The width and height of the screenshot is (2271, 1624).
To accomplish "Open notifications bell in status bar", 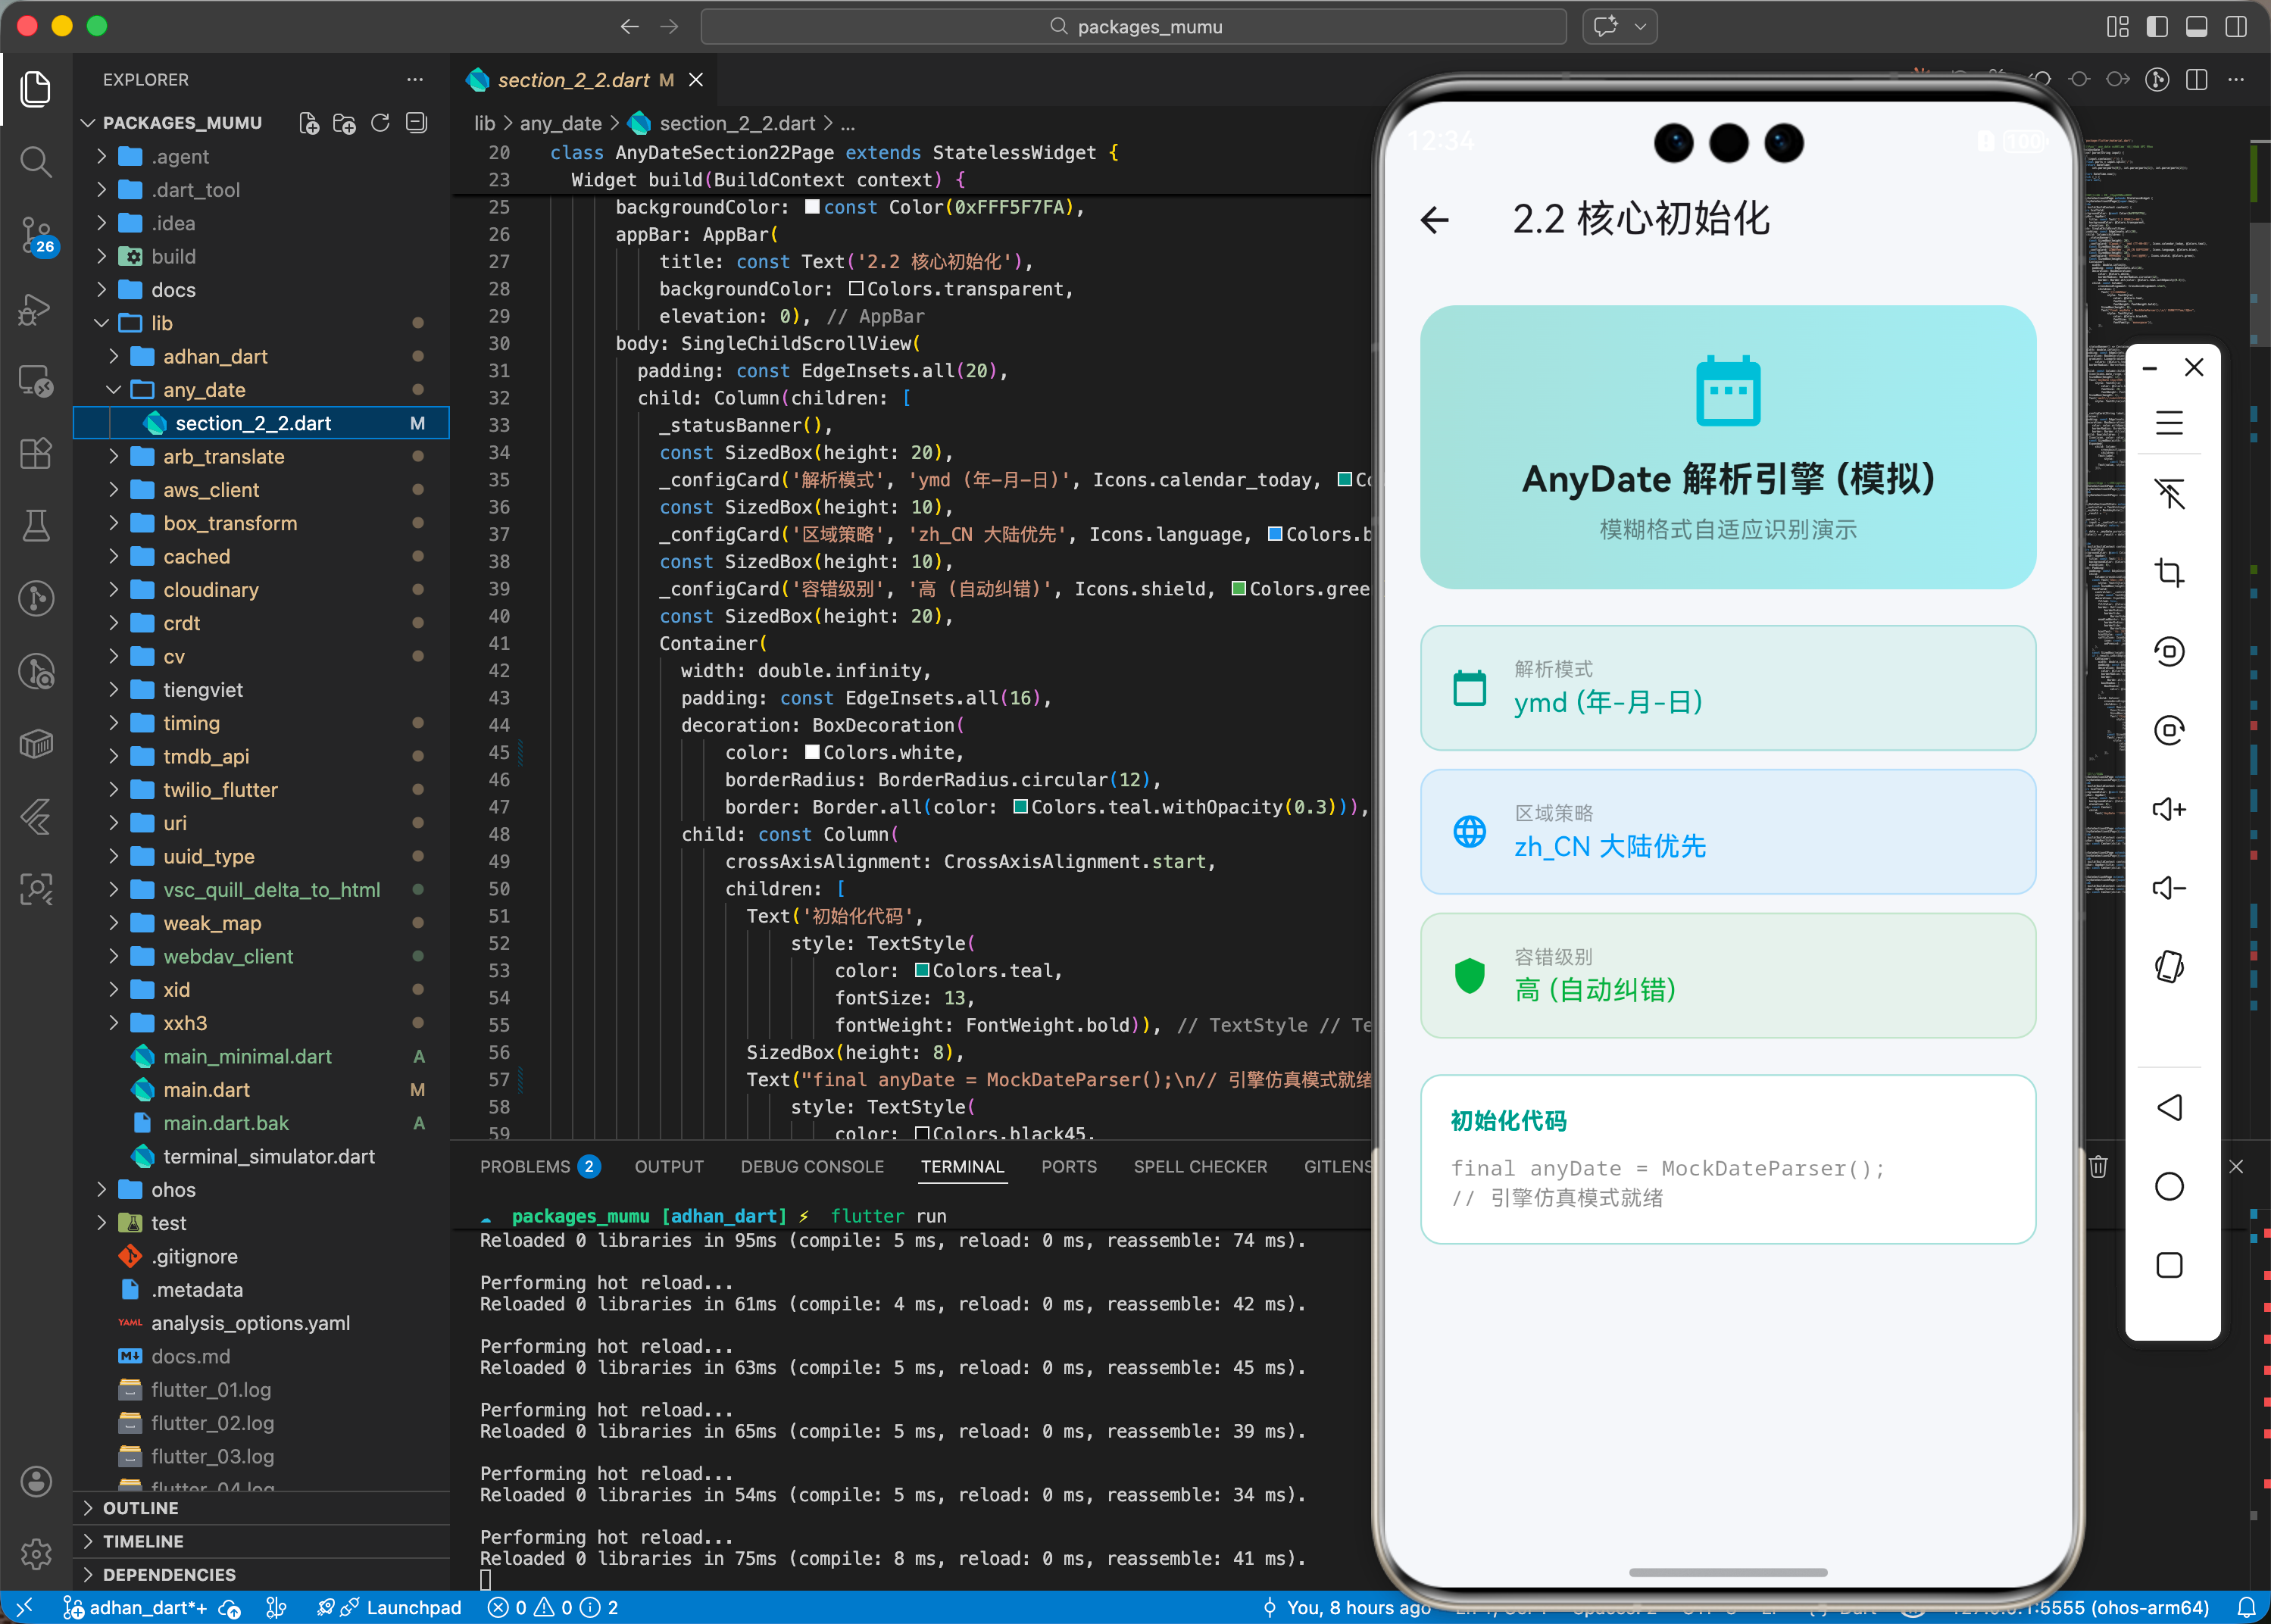I will click(2246, 1608).
